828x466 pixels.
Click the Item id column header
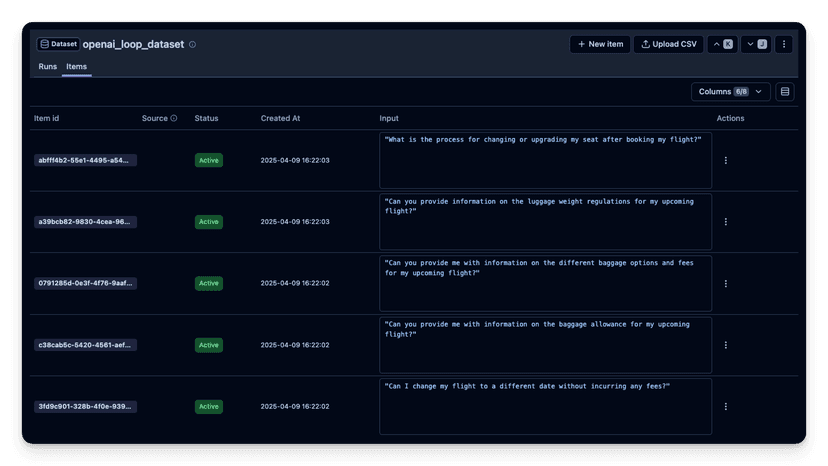click(x=46, y=118)
